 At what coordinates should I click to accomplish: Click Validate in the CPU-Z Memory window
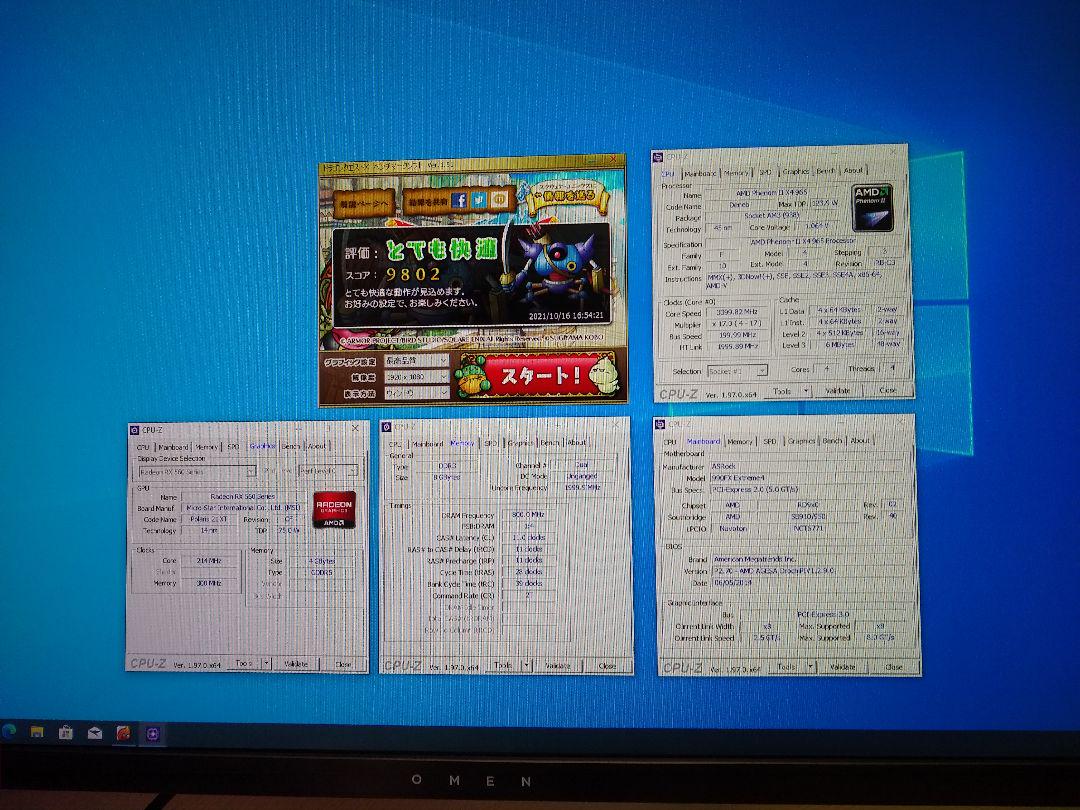click(x=558, y=665)
